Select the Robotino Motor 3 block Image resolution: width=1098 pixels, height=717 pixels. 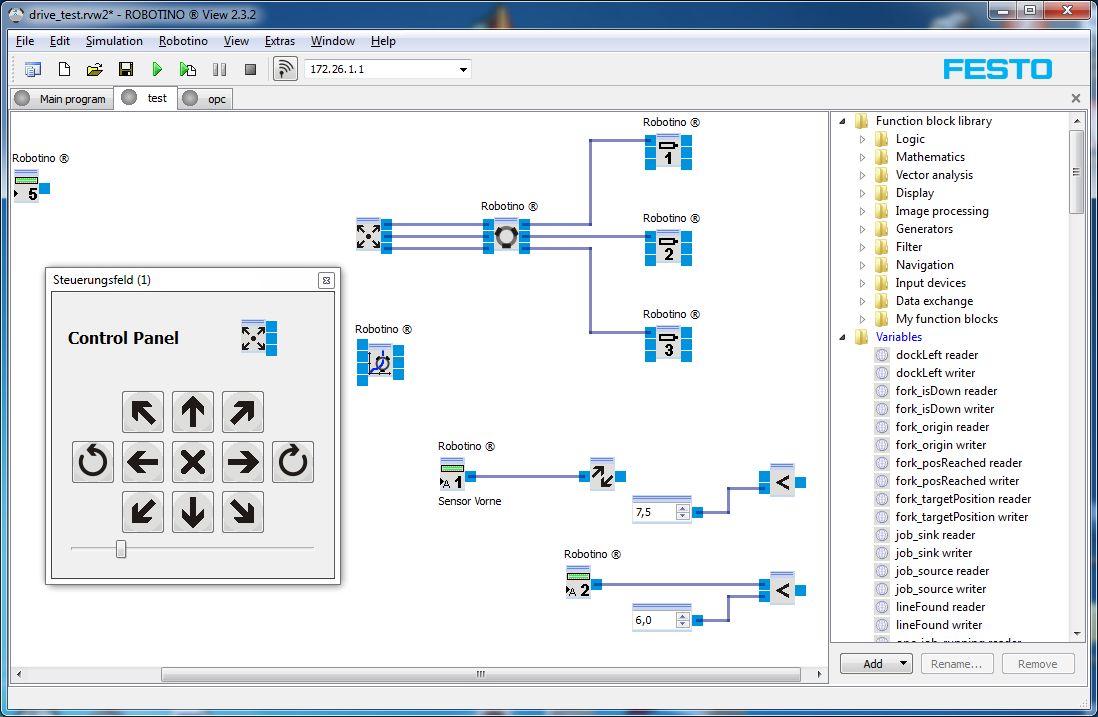668,344
